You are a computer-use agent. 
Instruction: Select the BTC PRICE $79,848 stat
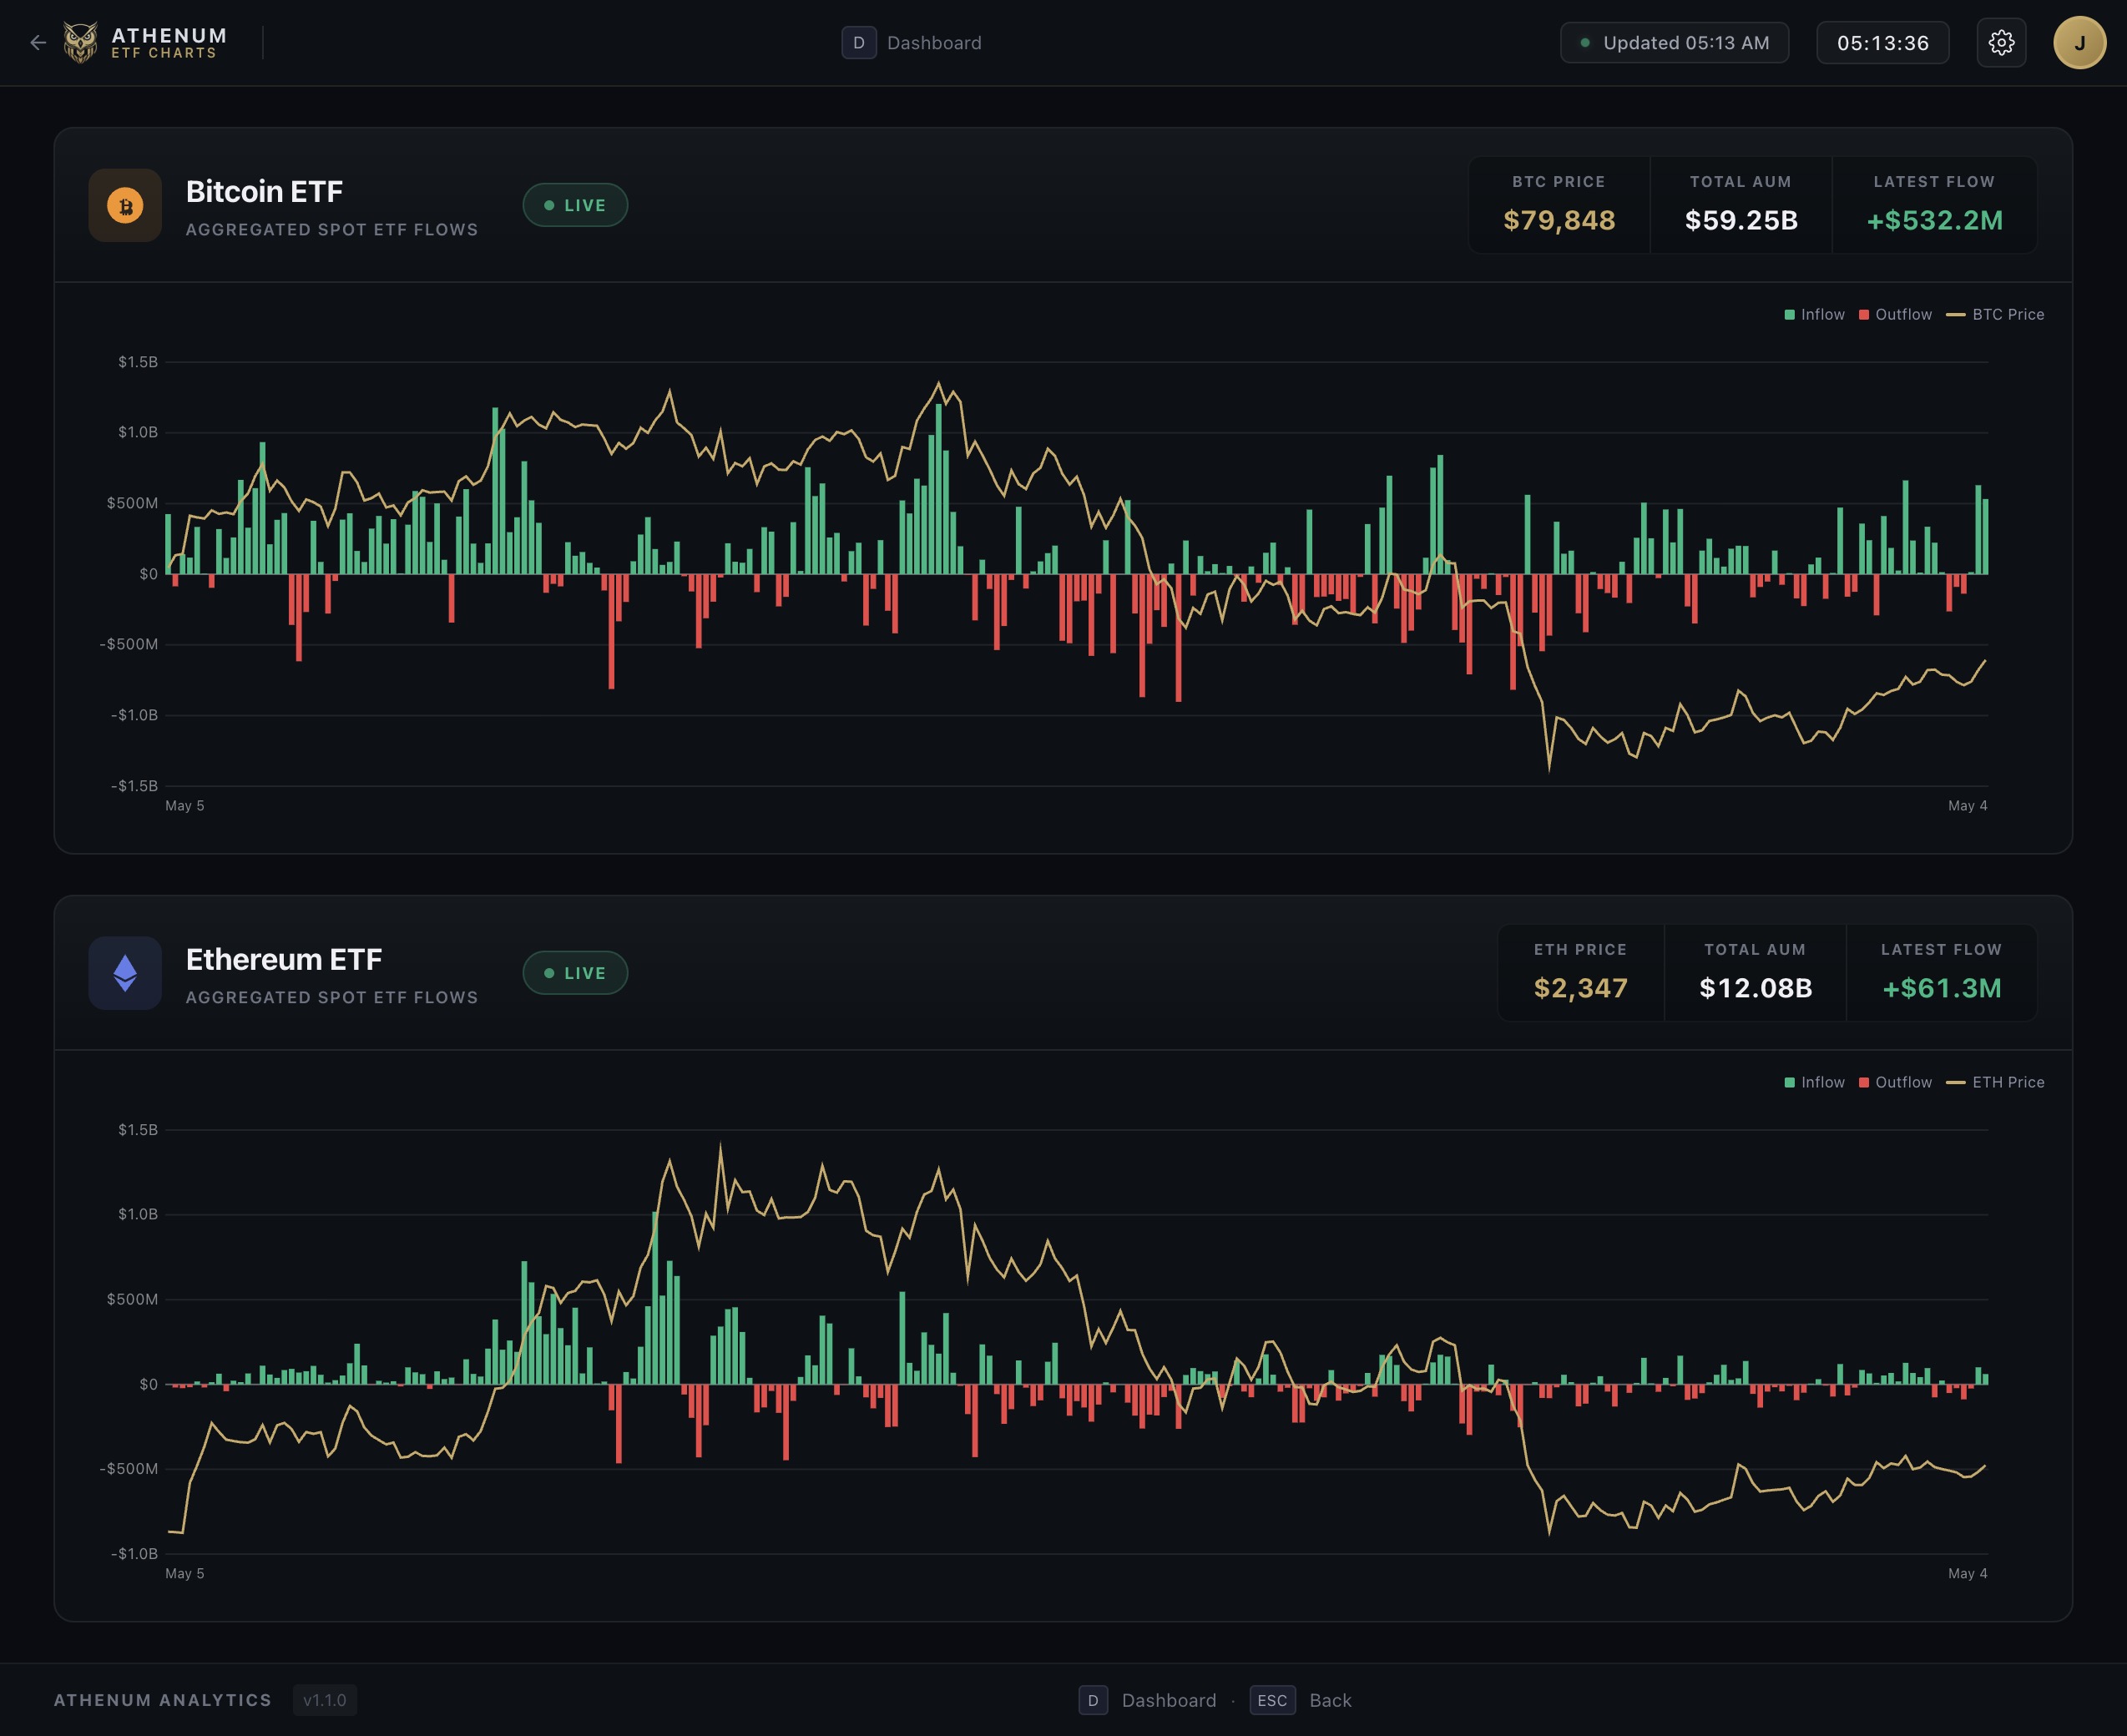tap(1559, 205)
